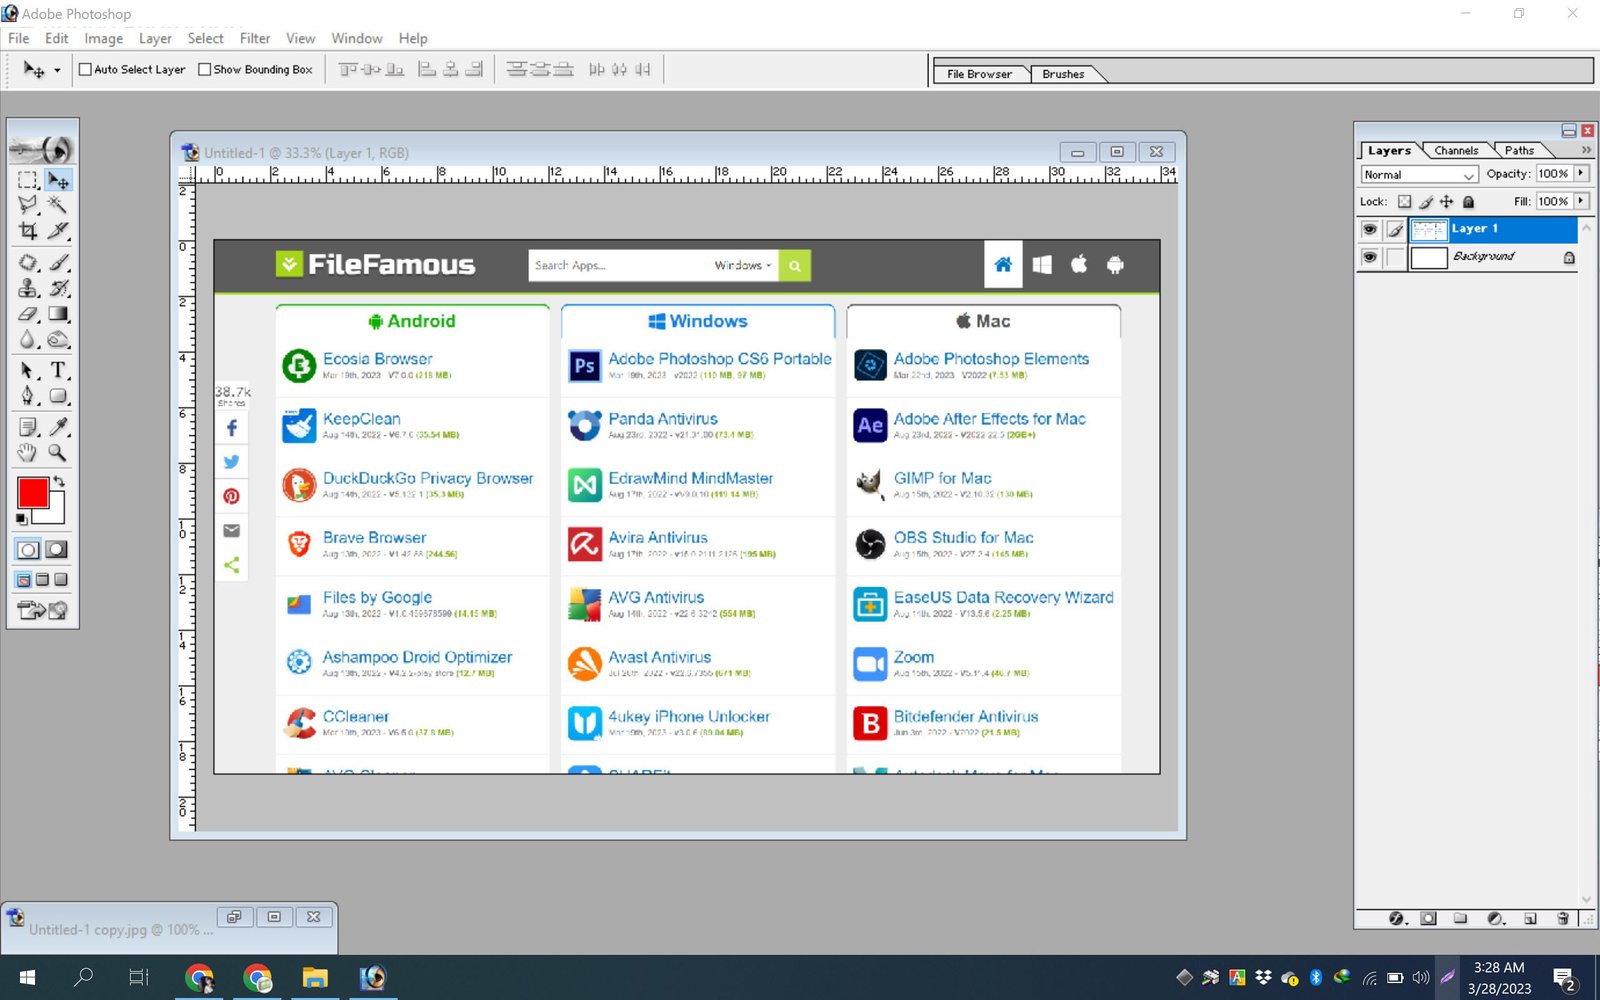
Task: Select the Blur tool
Action: coord(28,340)
